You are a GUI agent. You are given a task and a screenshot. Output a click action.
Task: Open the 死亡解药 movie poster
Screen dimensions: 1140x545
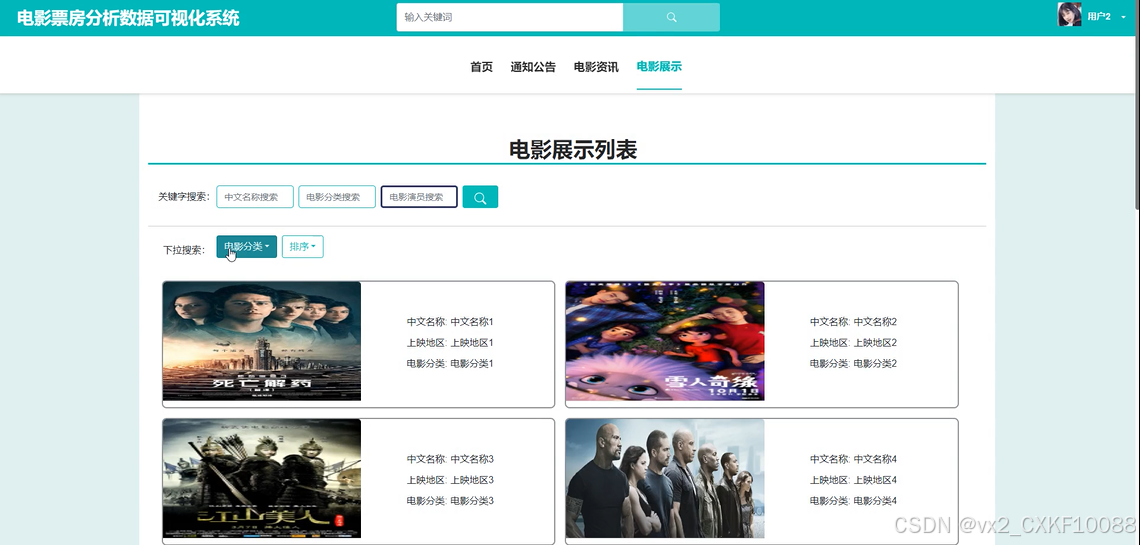(x=262, y=341)
